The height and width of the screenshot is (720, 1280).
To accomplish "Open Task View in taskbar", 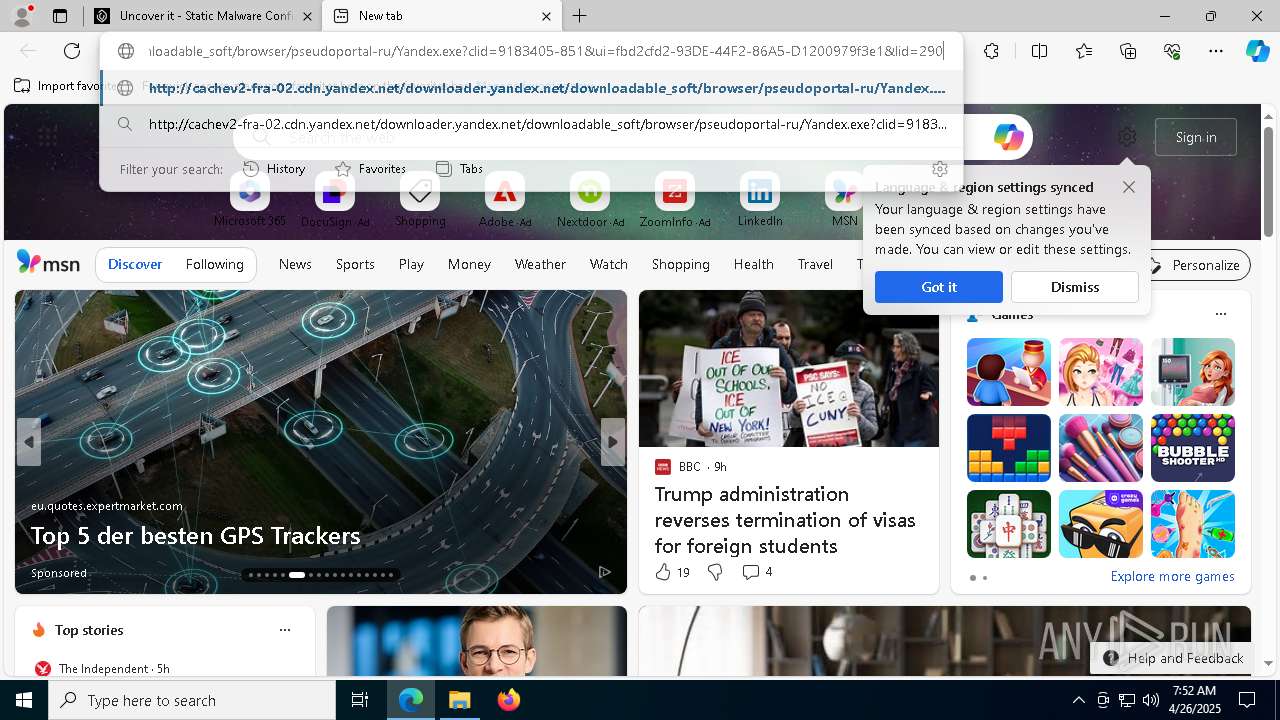I will pyautogui.click(x=360, y=700).
